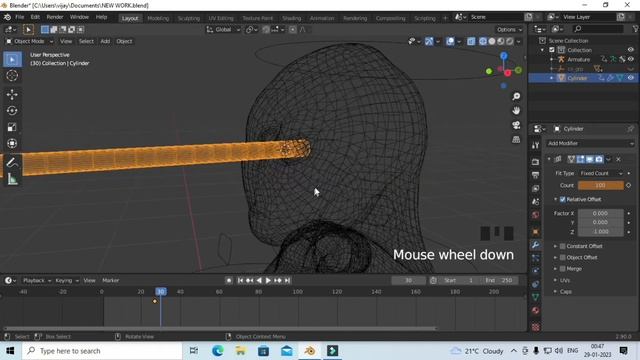Open Windows Start menu

10,351
